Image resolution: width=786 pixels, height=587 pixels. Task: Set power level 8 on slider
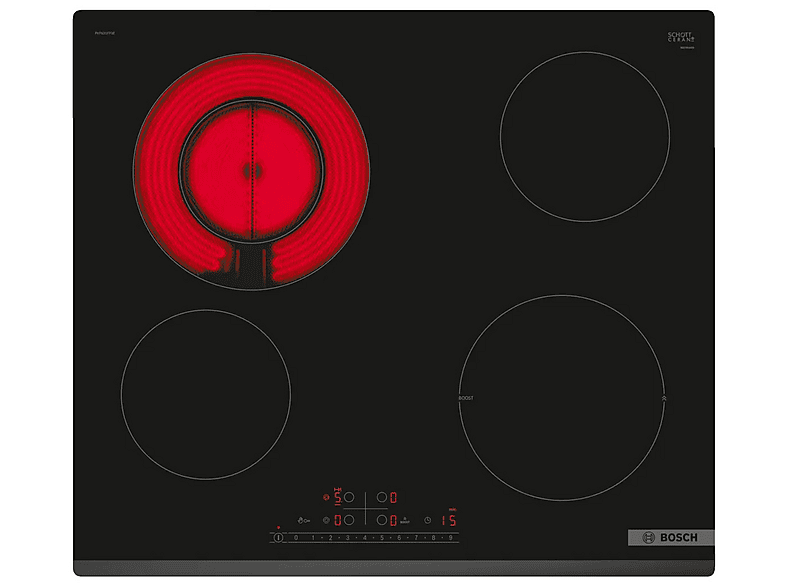(434, 537)
